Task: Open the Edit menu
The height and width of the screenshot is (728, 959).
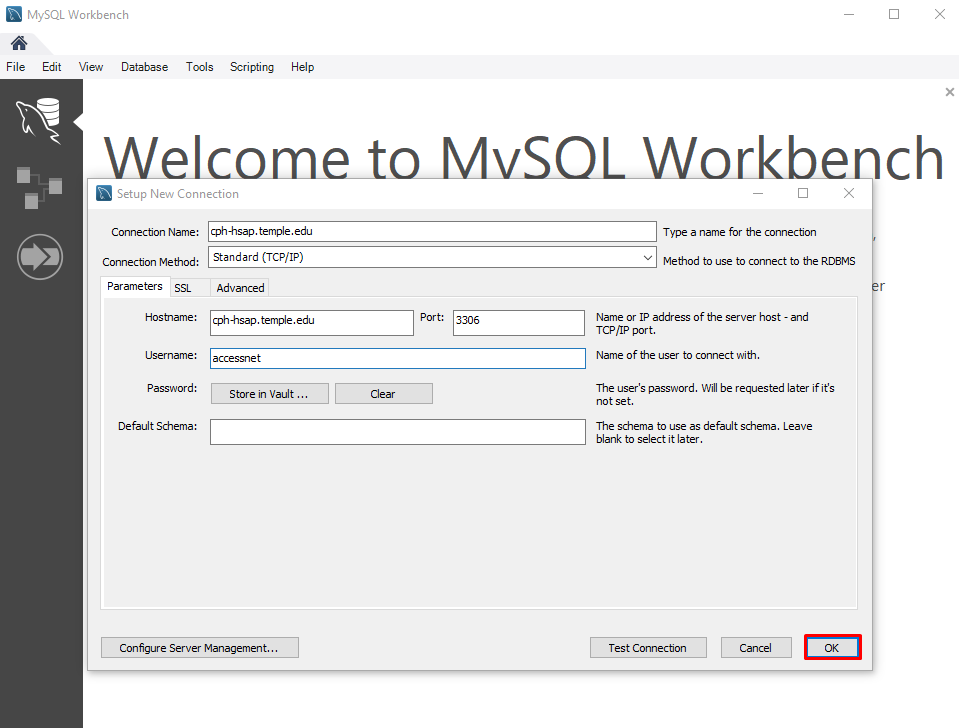Action: (x=51, y=67)
